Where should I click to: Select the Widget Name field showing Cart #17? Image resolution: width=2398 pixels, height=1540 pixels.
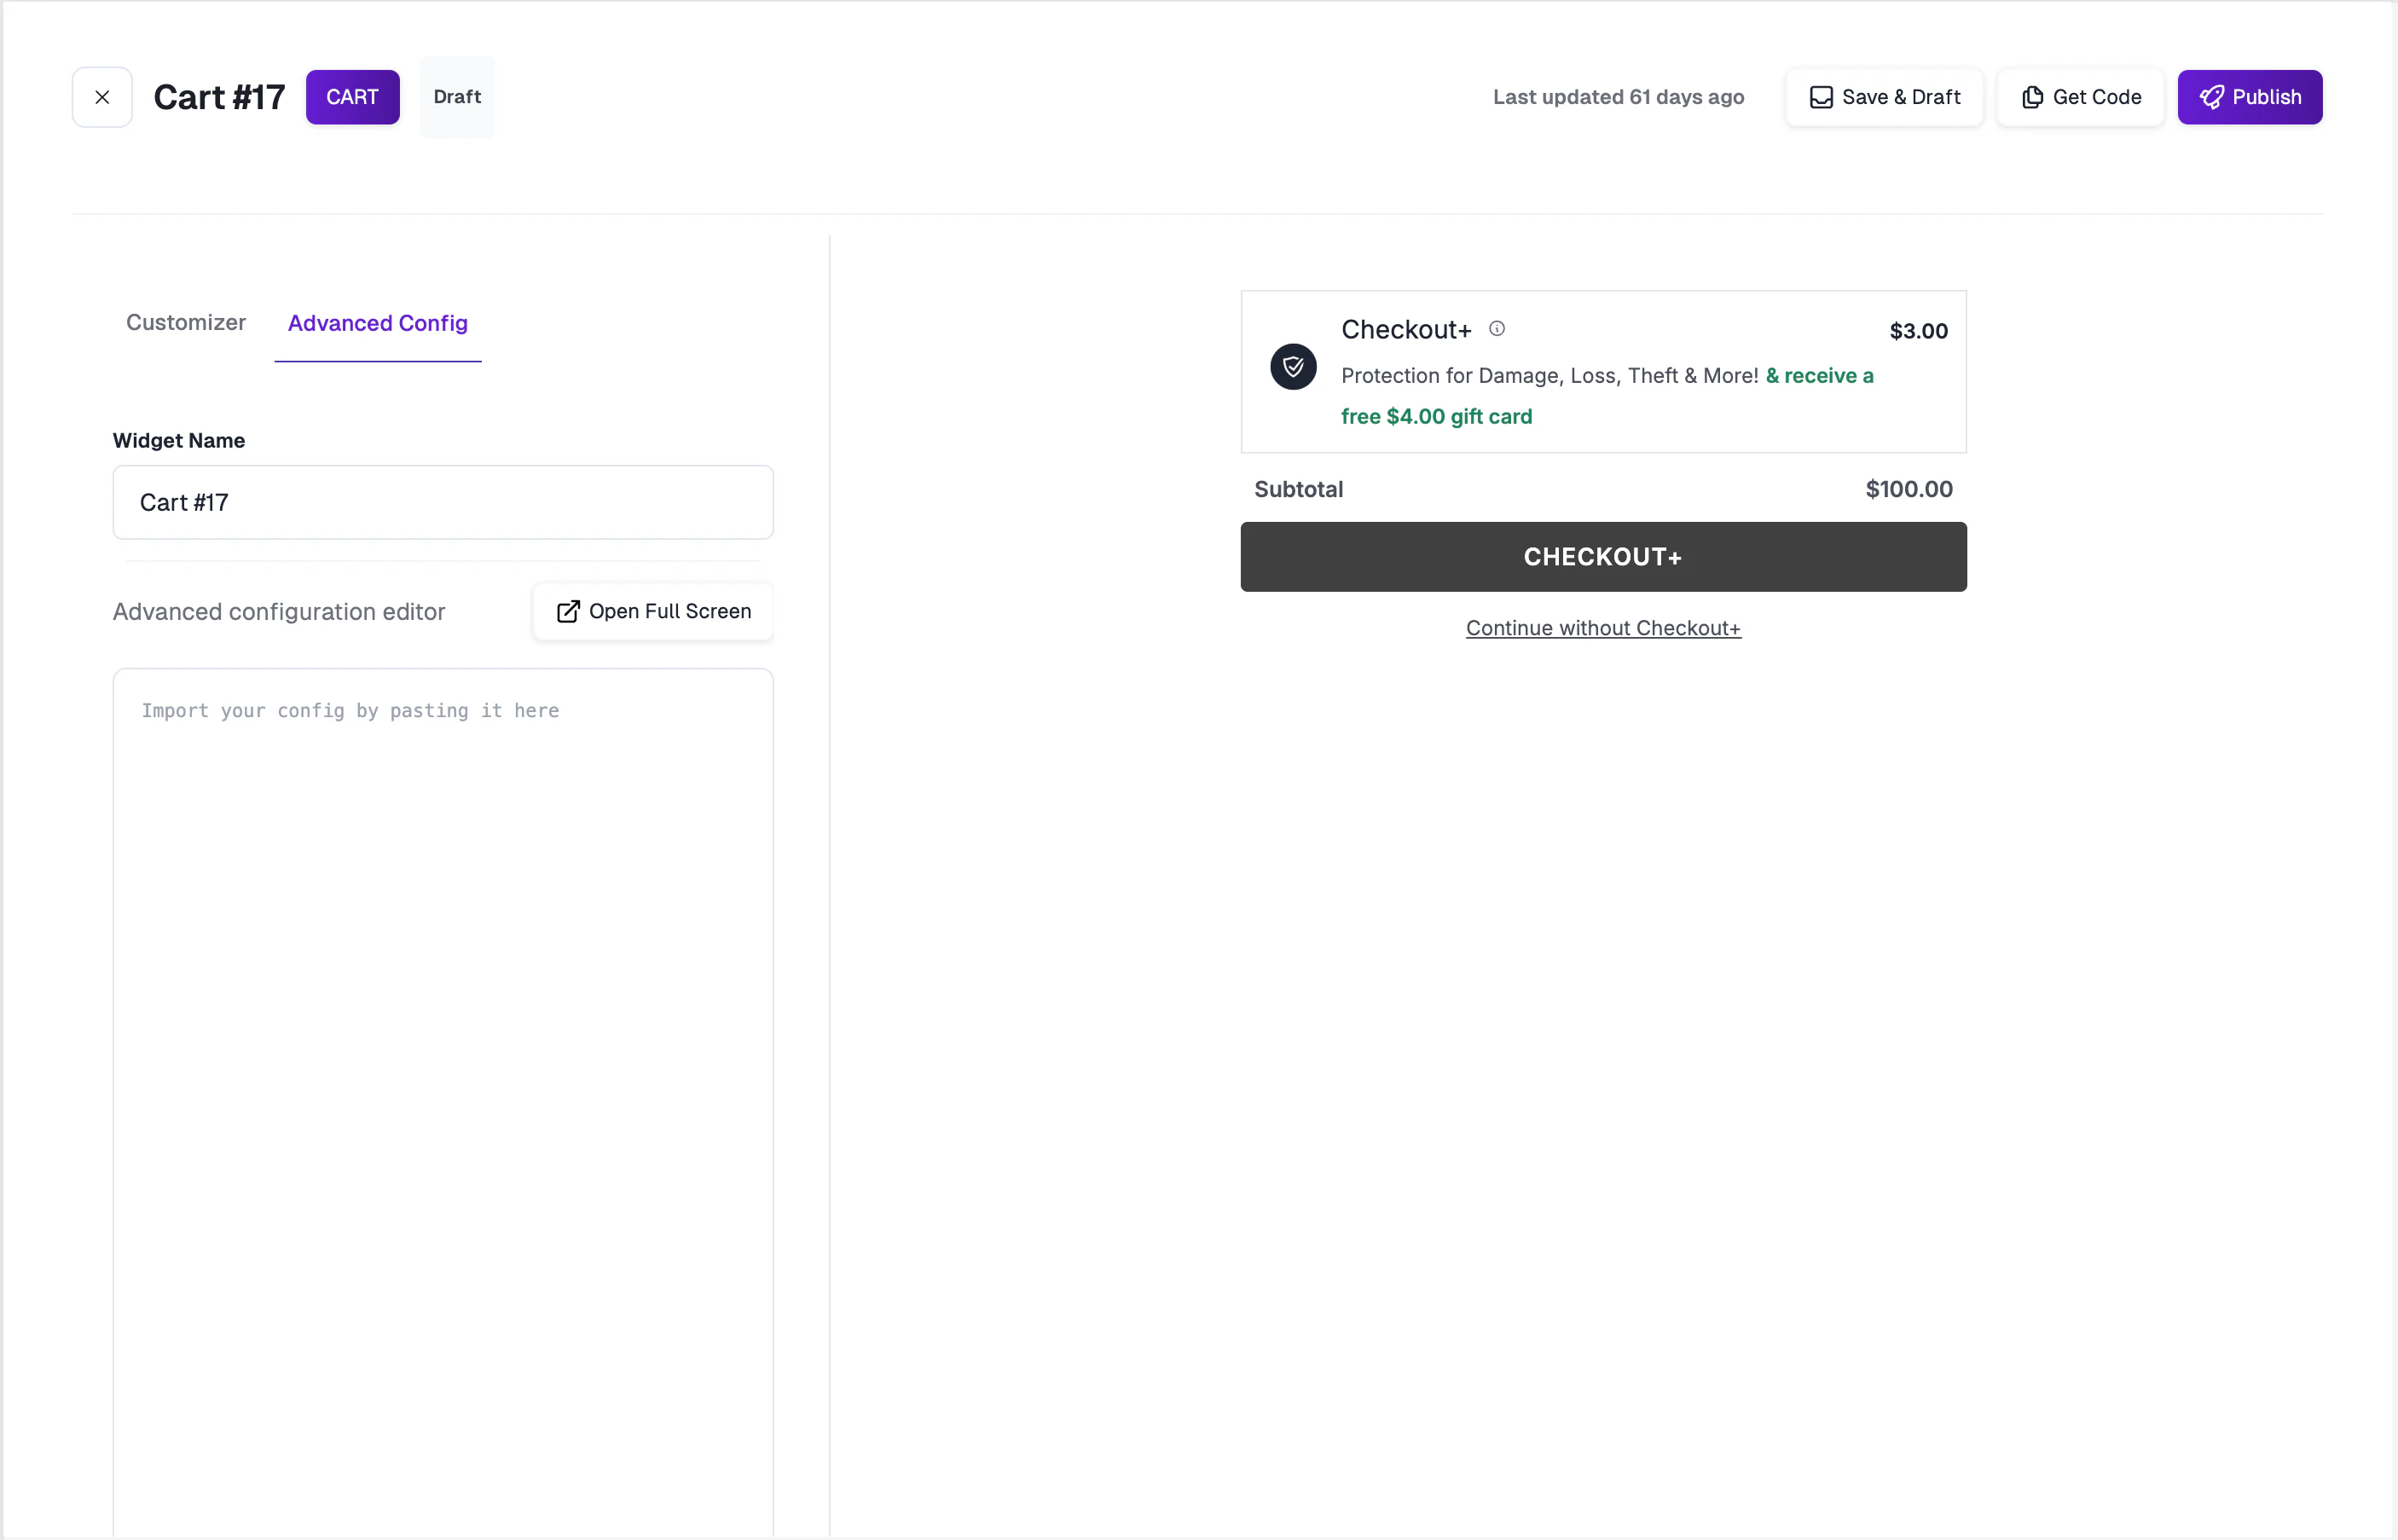[443, 502]
